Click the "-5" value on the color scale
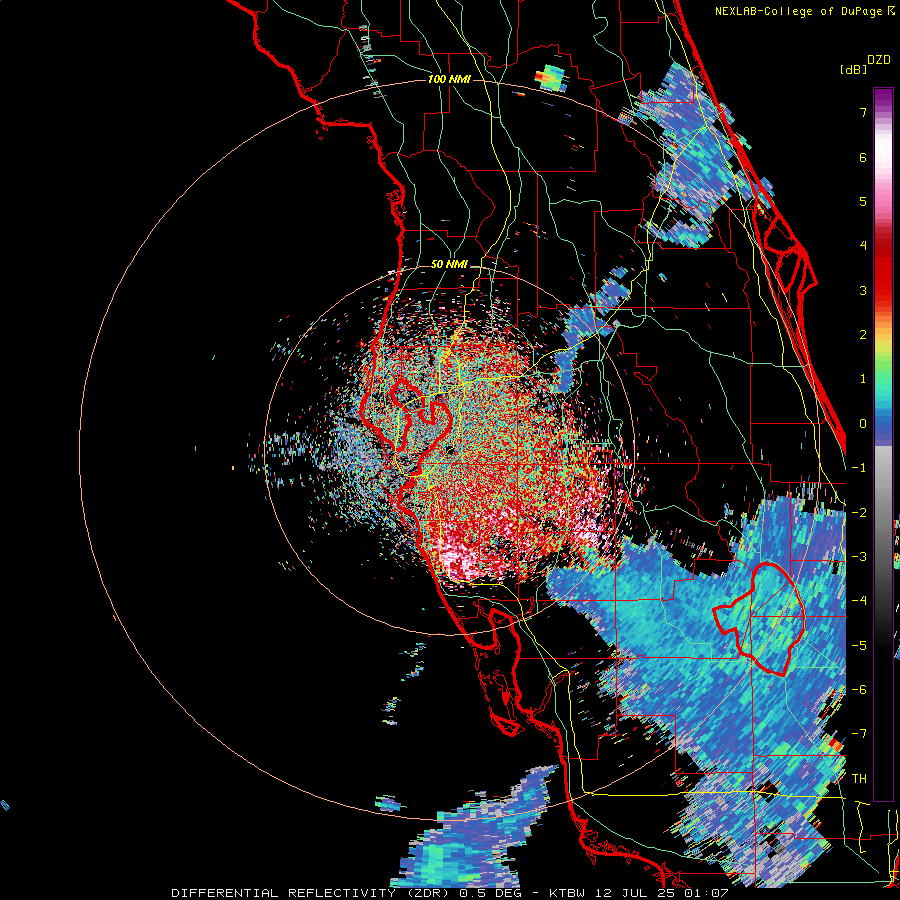 coord(859,646)
